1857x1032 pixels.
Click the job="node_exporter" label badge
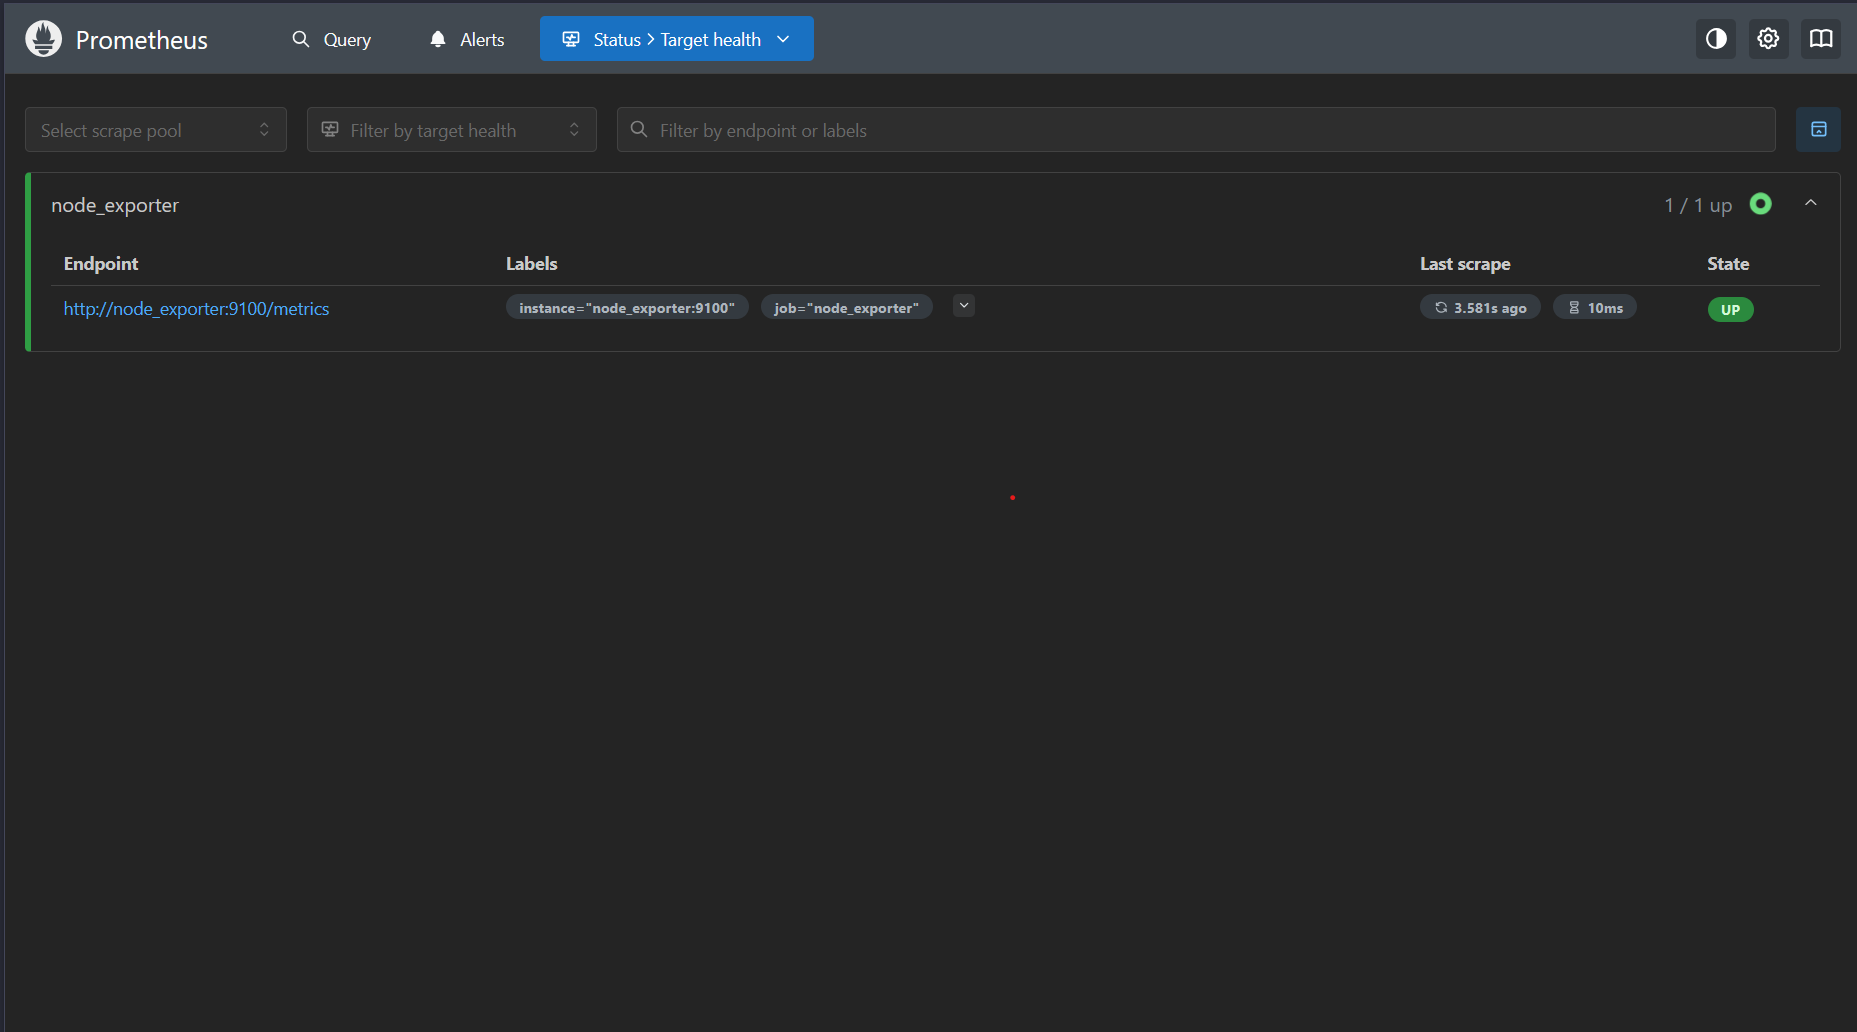coord(847,308)
